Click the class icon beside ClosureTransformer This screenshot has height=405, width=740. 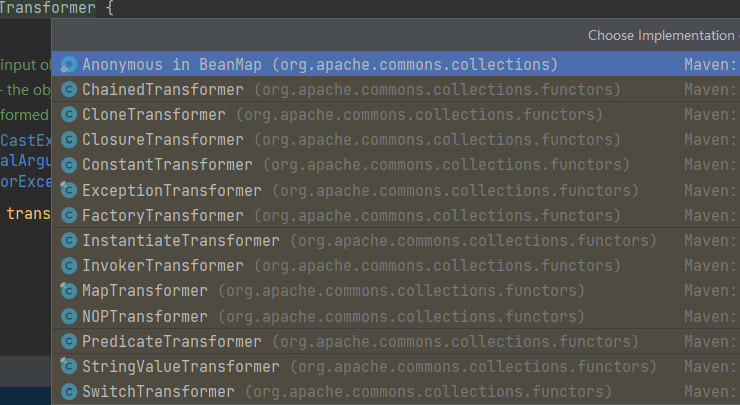pyautogui.click(x=69, y=139)
